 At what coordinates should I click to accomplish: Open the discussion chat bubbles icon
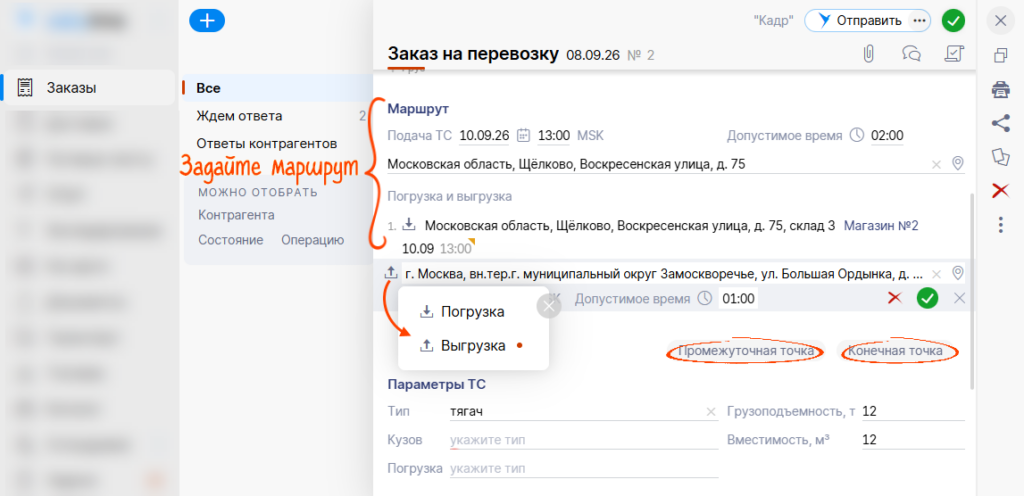[x=911, y=54]
